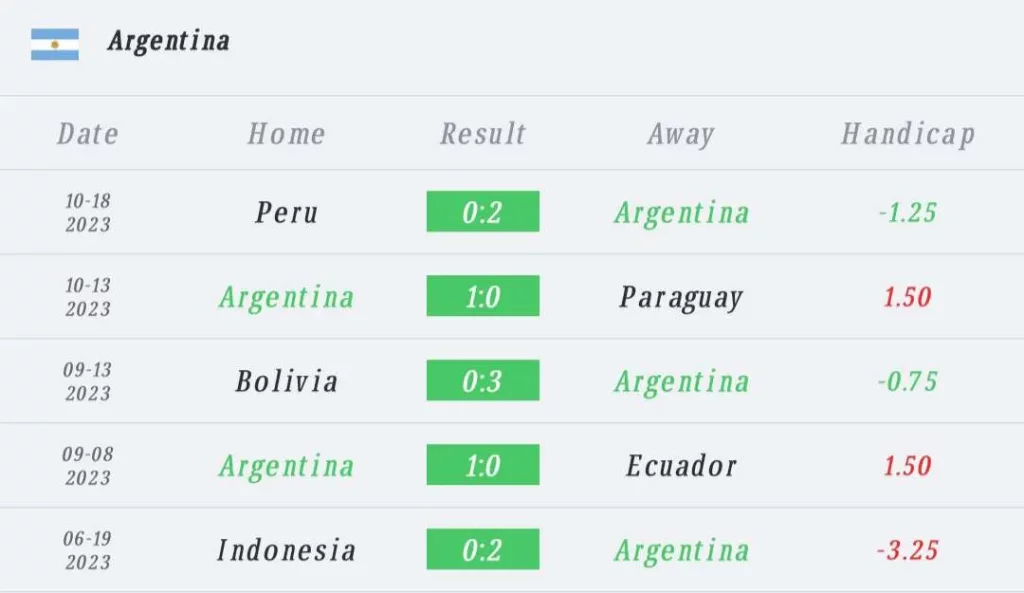Click the 06-19 2023 match date
The image size is (1024, 593).
coord(88,550)
